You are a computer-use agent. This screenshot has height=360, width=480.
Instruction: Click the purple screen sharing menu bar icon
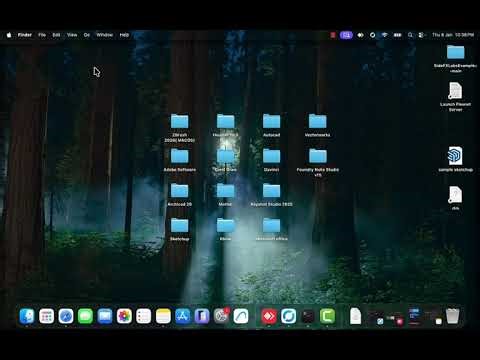click(346, 35)
